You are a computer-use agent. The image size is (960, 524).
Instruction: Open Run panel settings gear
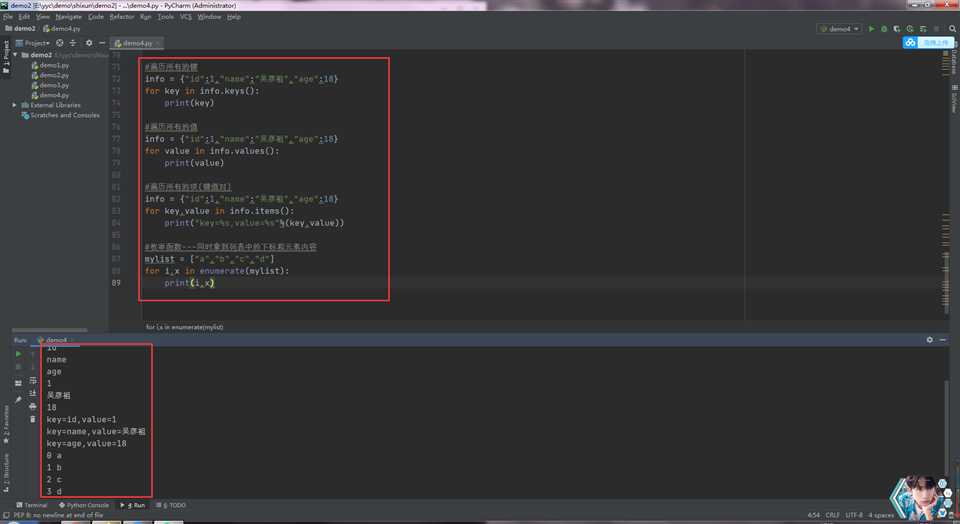pos(929,340)
